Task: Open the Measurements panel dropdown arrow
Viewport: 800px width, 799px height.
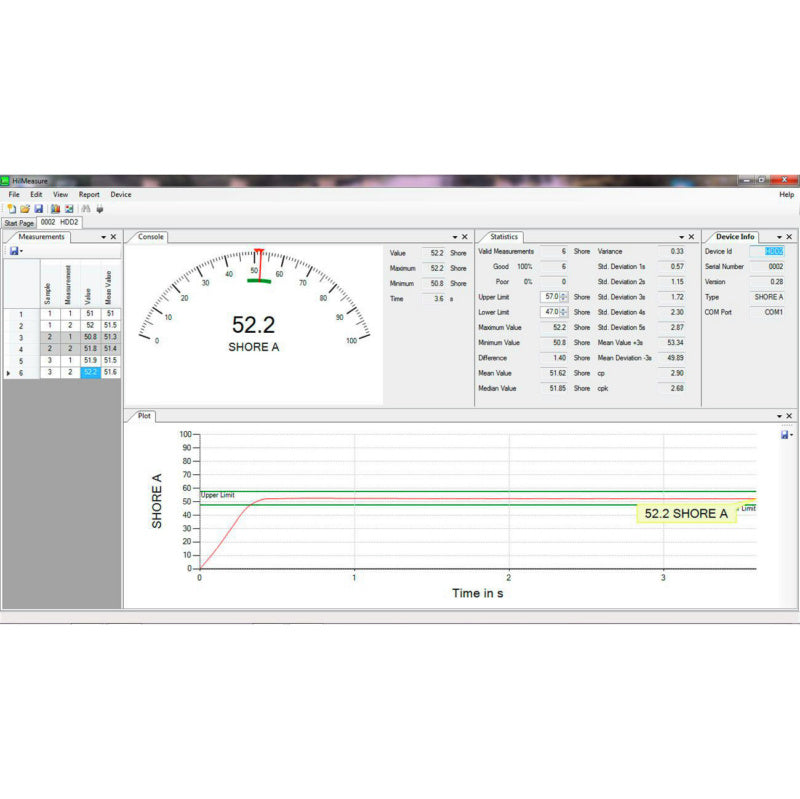Action: [x=103, y=237]
